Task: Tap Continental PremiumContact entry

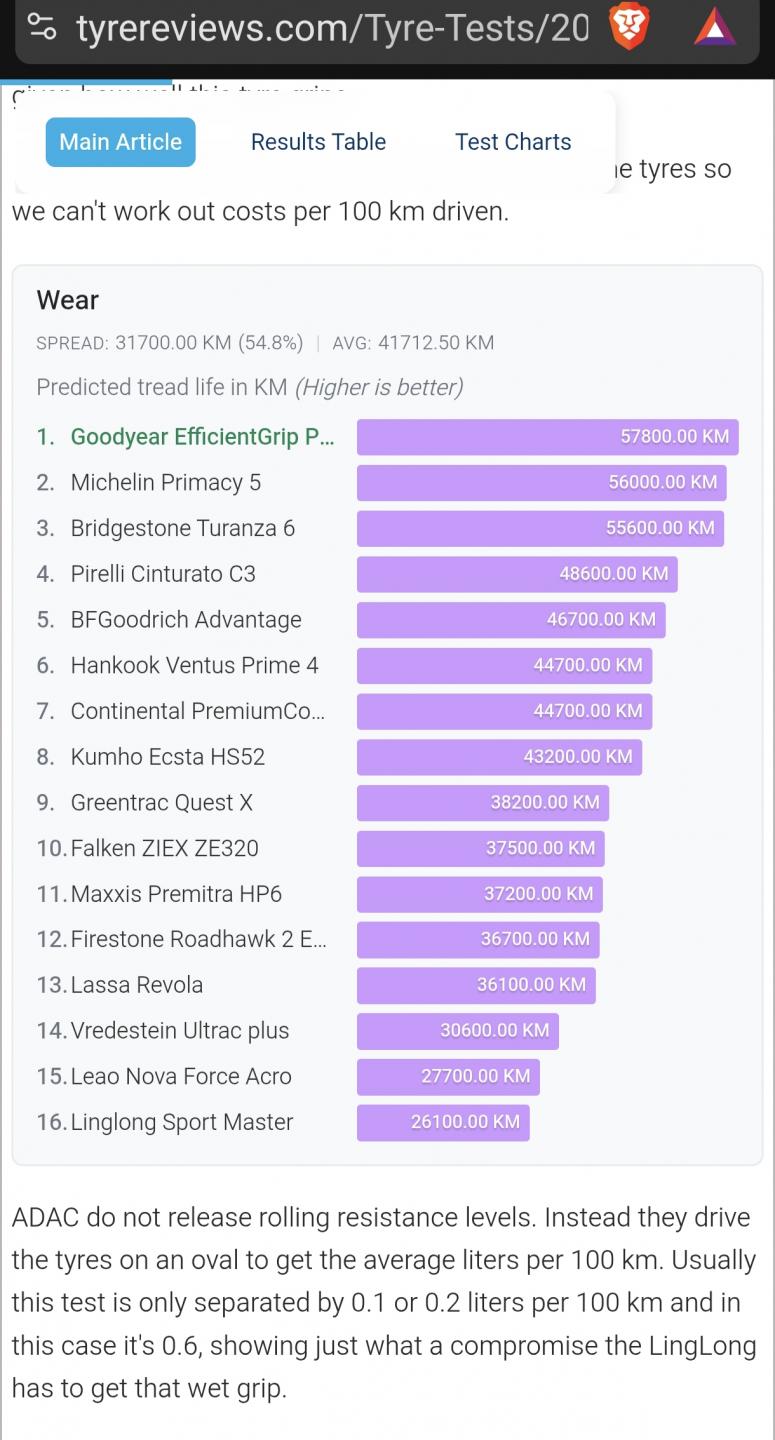Action: pyautogui.click(x=197, y=711)
